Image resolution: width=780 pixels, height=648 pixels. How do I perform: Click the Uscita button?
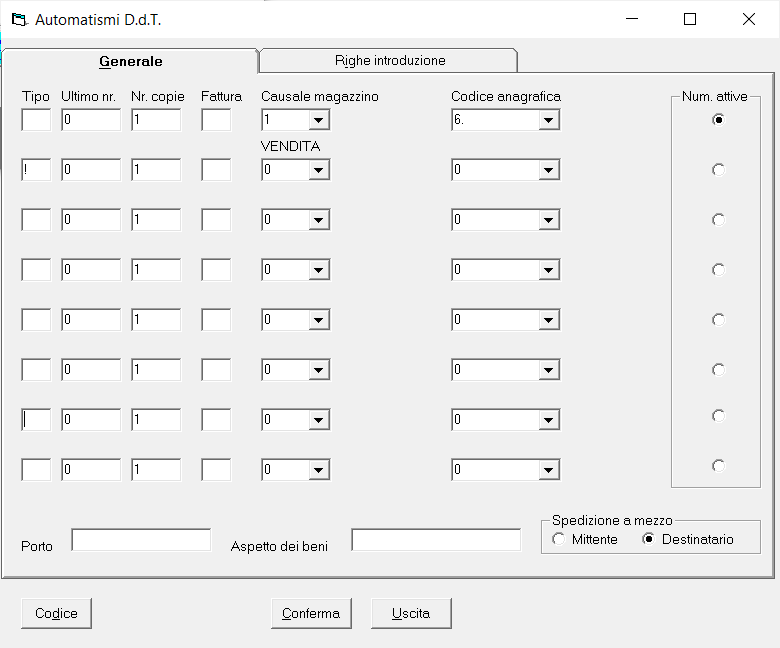pos(411,613)
